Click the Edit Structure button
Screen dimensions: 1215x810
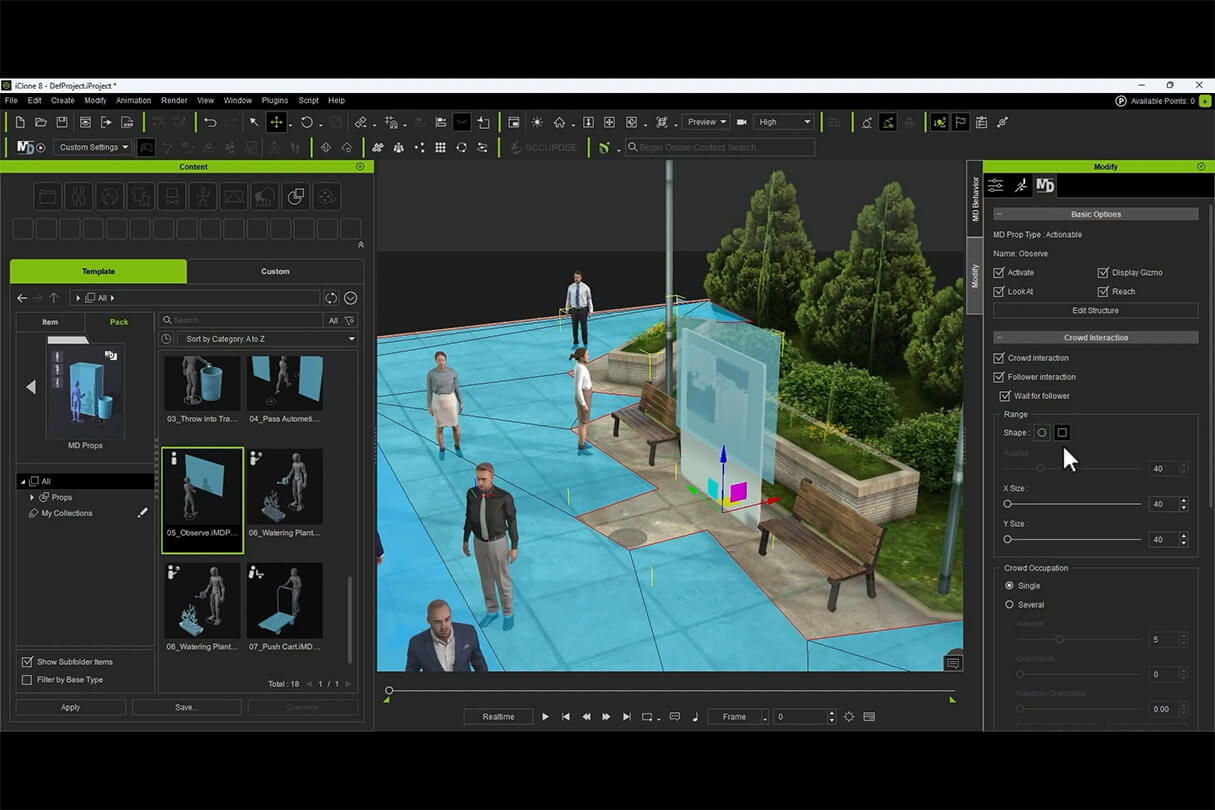[1095, 311]
